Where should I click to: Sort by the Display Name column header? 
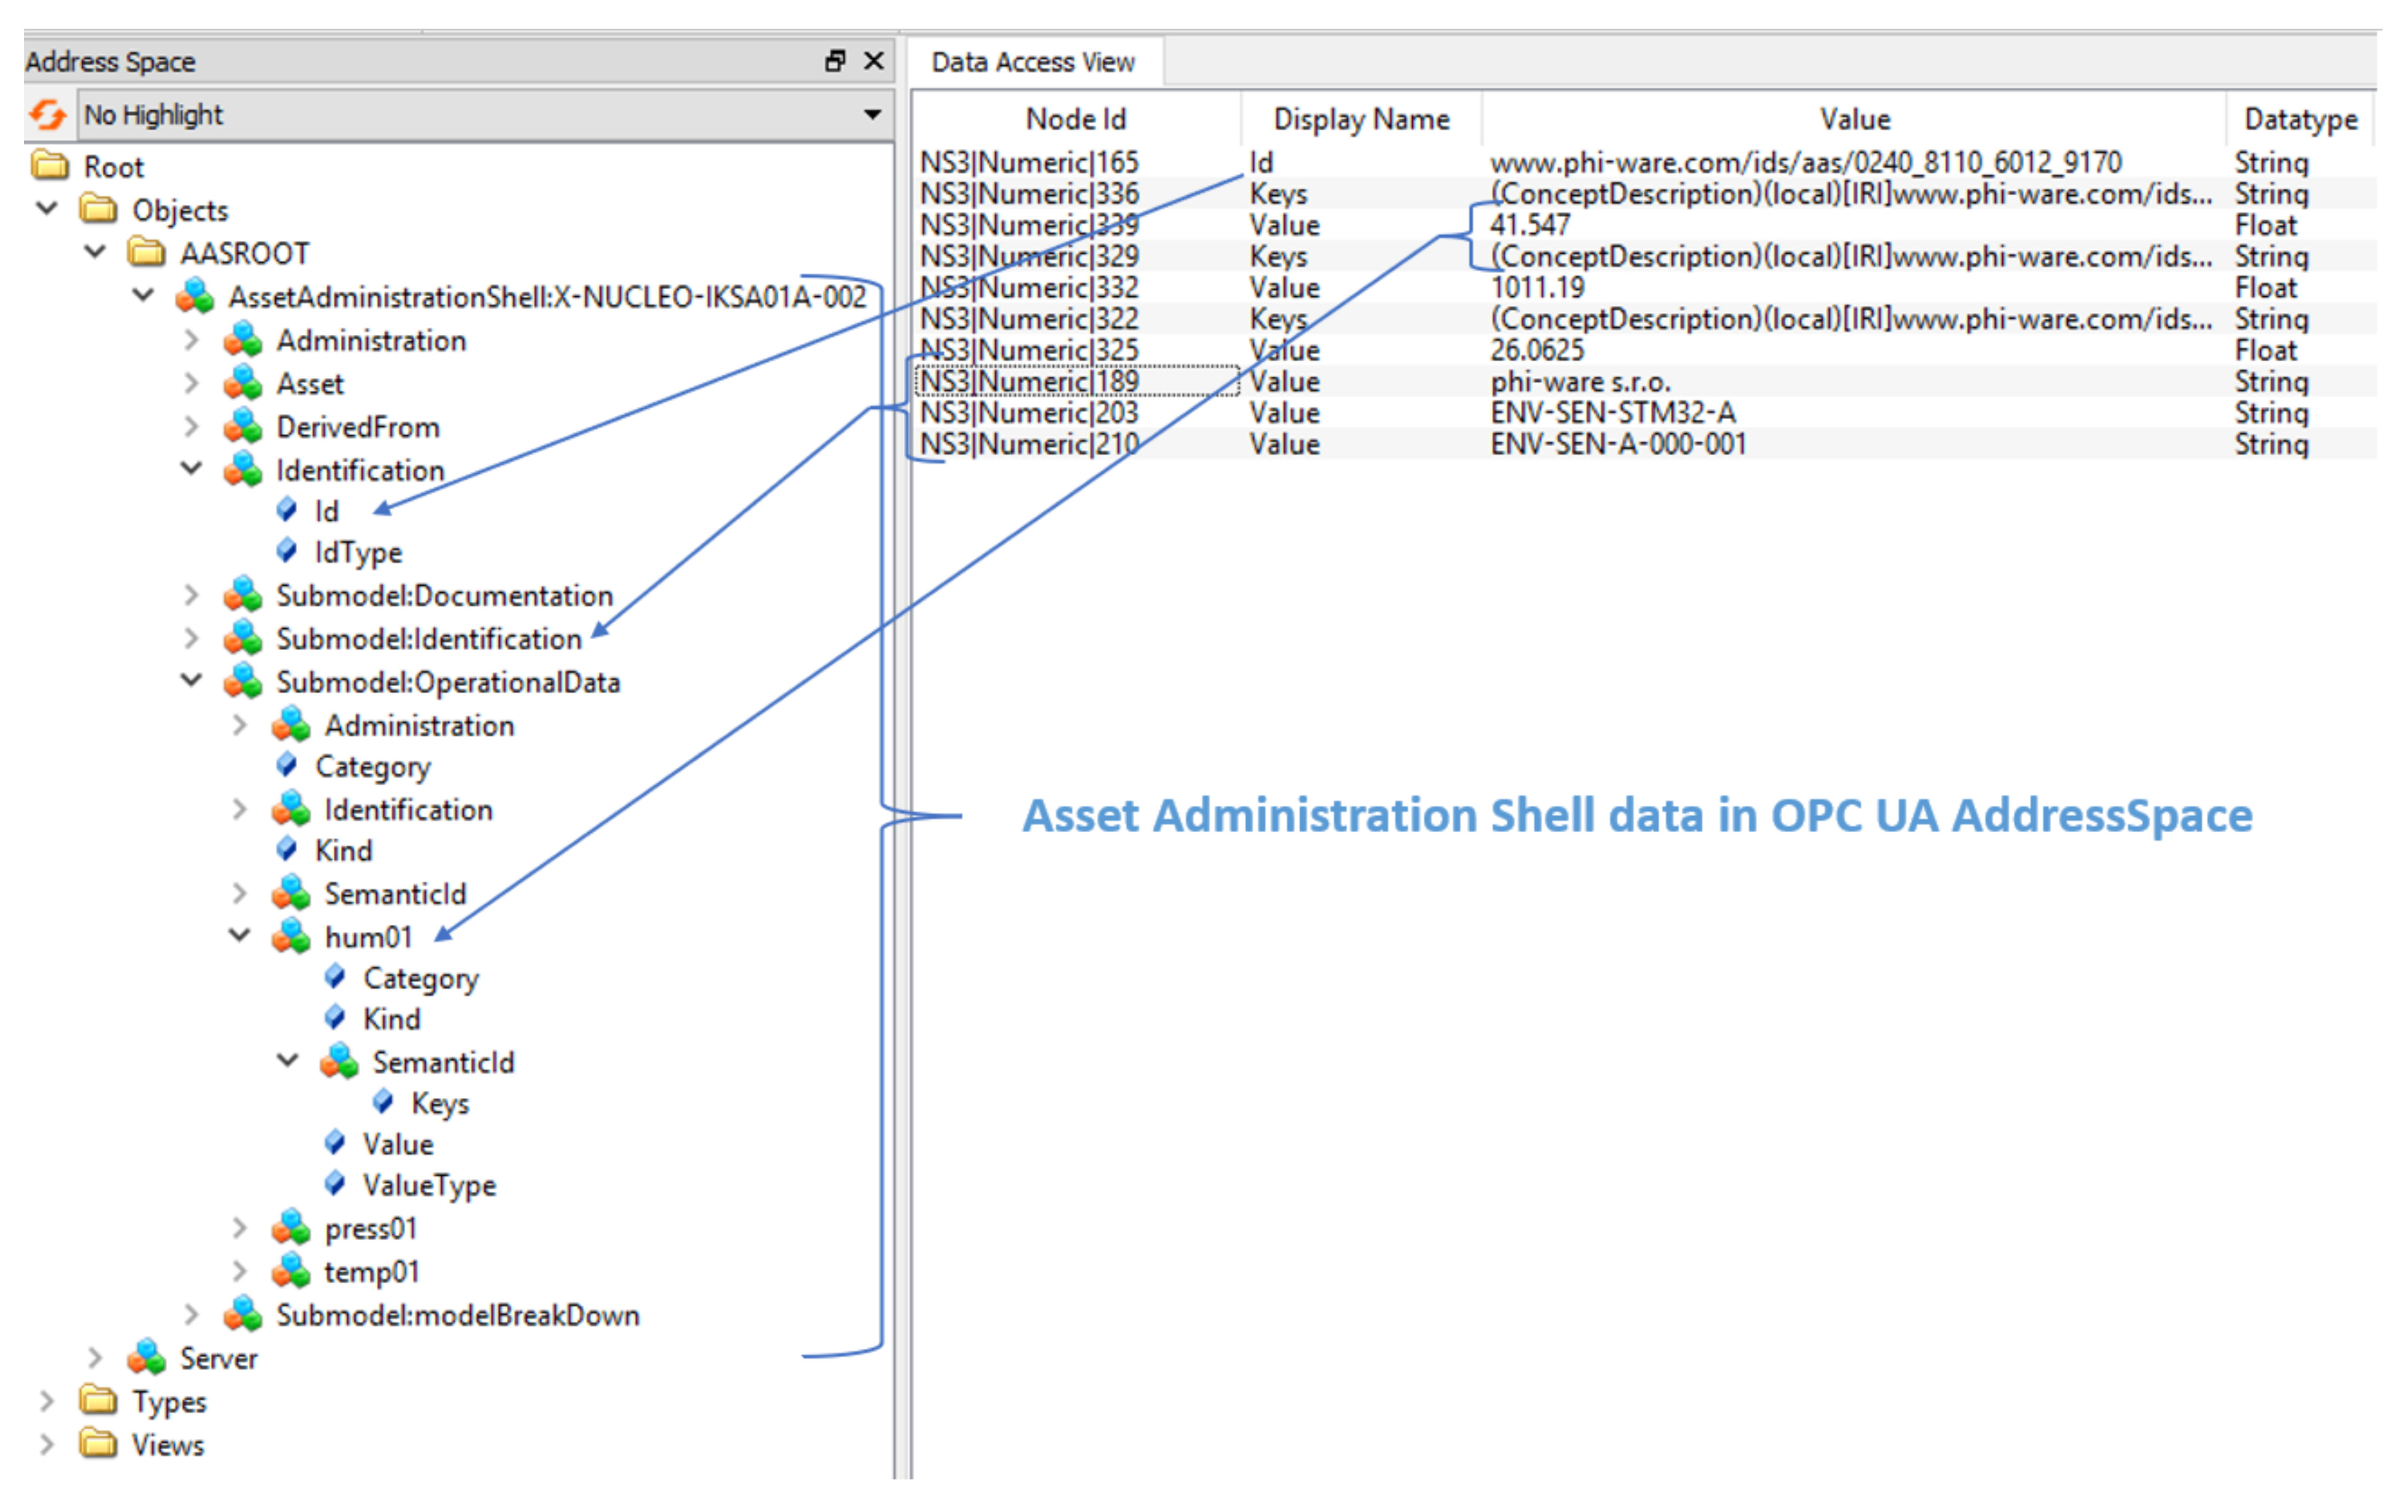pyautogui.click(x=1361, y=120)
